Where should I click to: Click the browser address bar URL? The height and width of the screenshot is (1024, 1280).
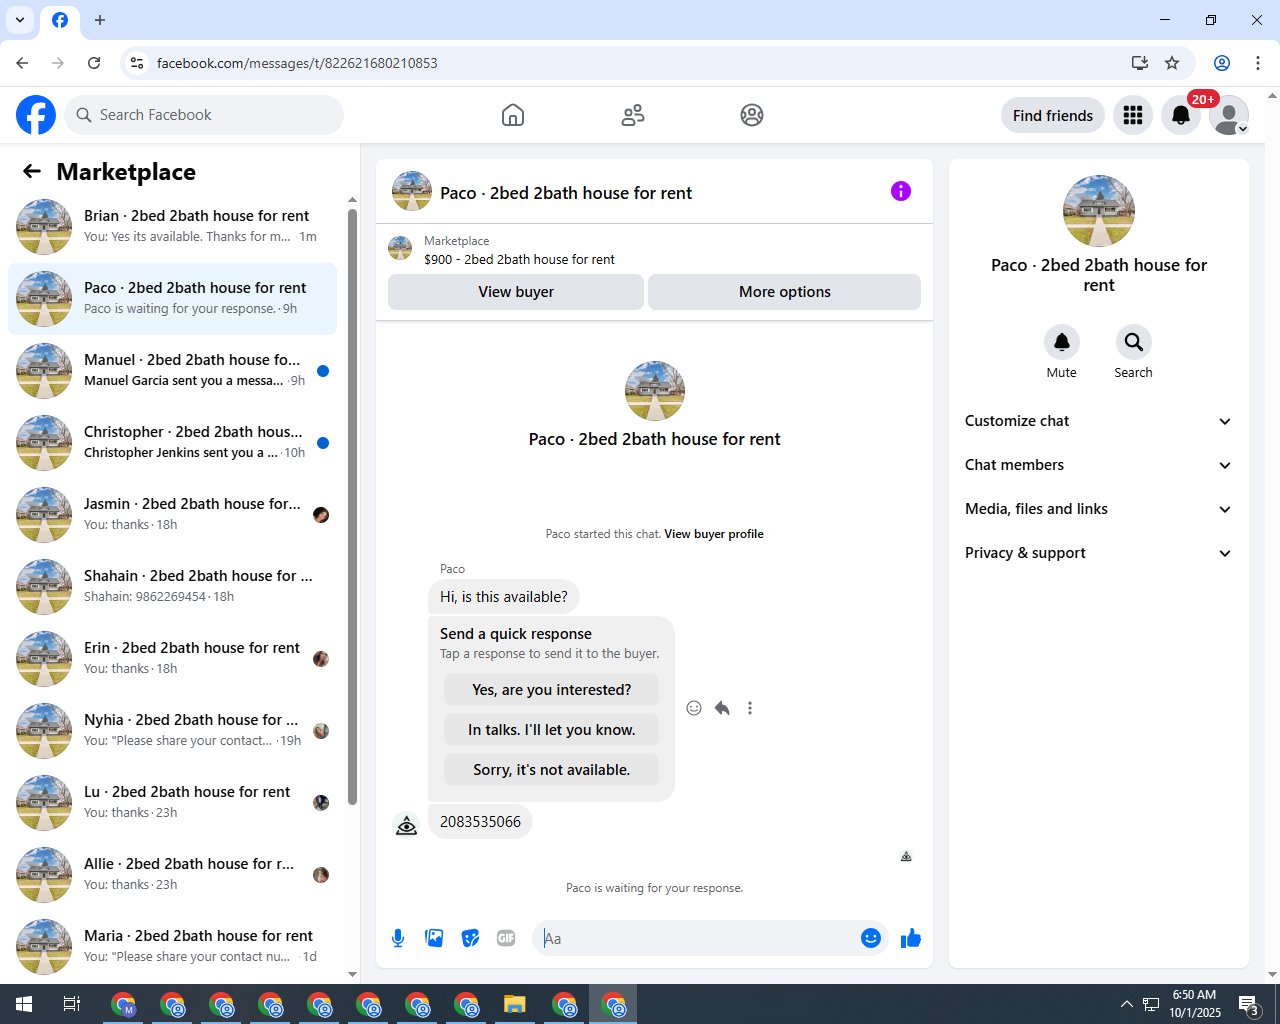(x=297, y=63)
